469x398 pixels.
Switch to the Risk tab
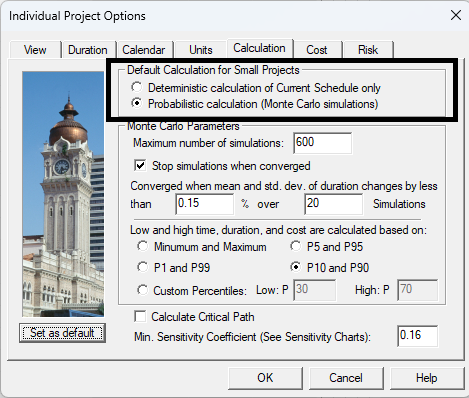368,50
